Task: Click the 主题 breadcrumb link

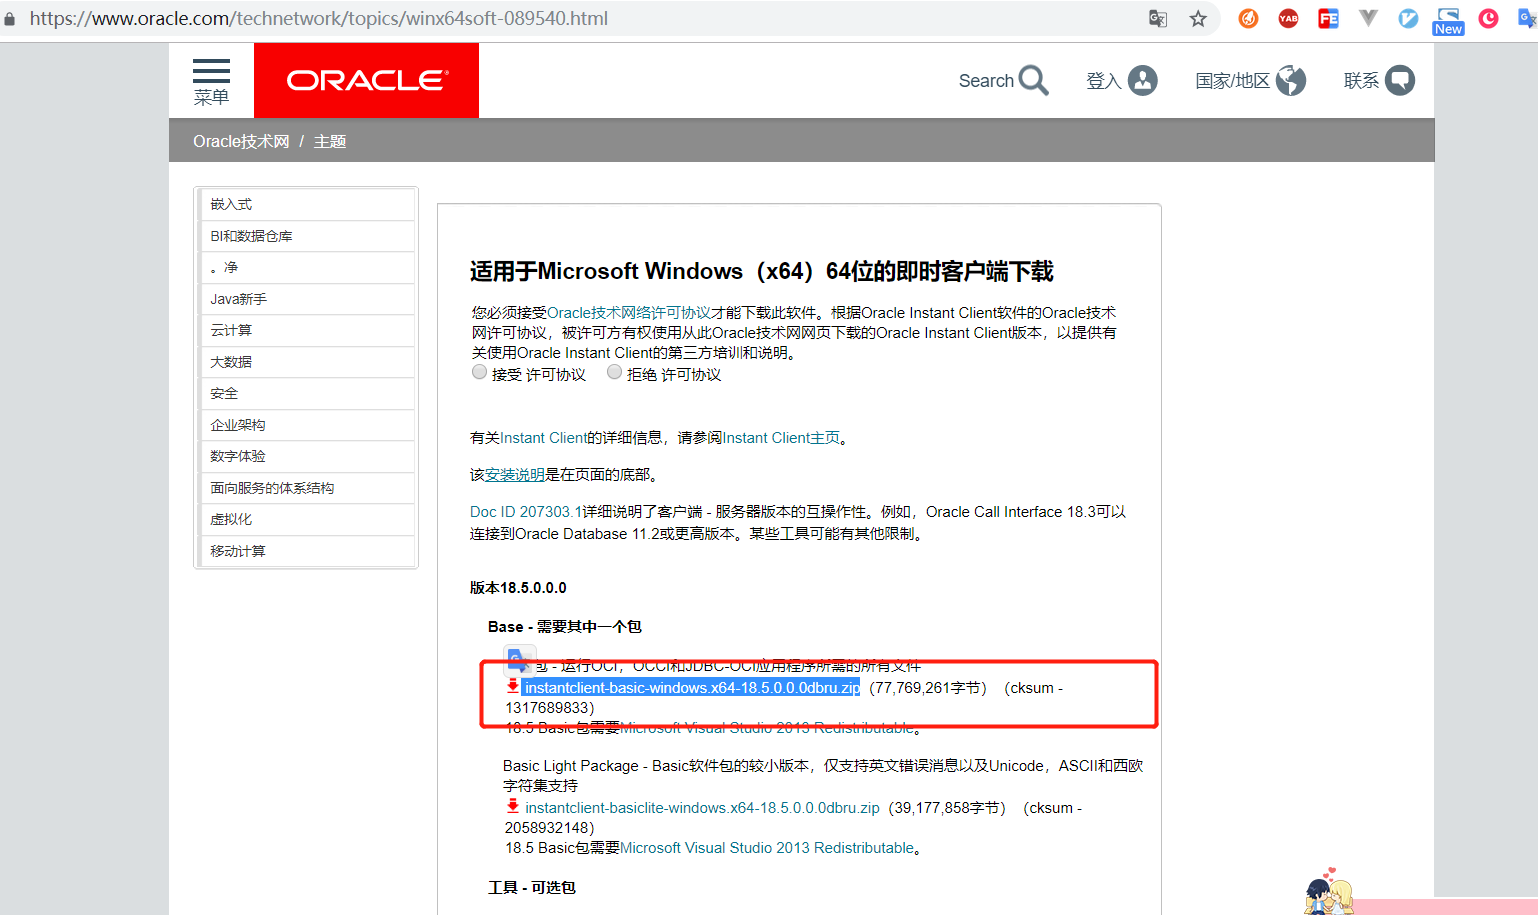Action: coord(330,141)
